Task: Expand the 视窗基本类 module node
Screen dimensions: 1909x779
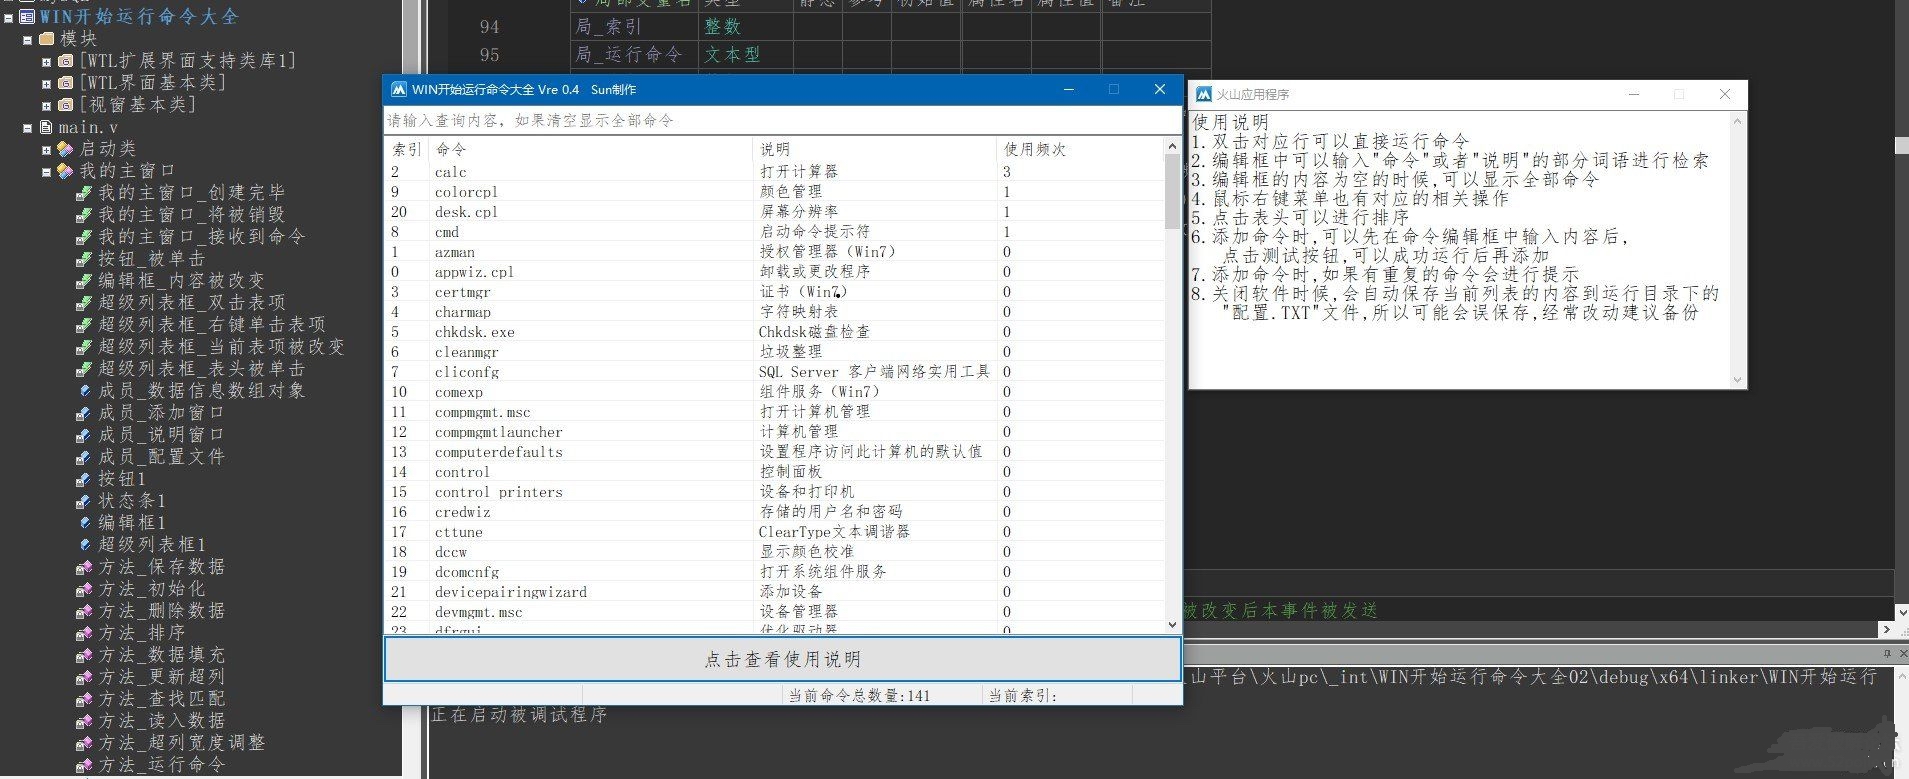Action: tap(46, 105)
